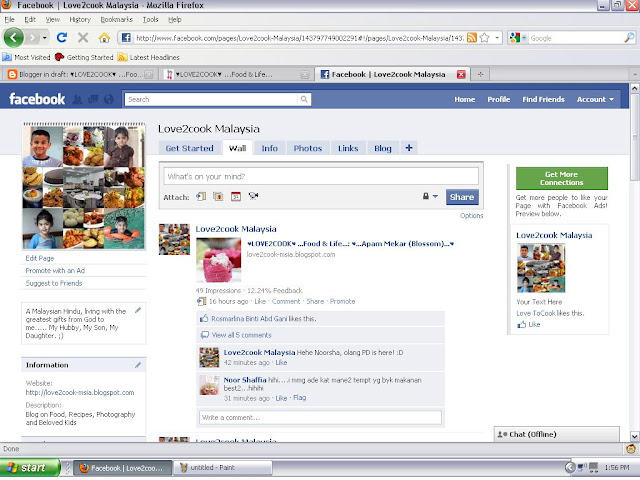Open the Get Started tab
The width and height of the screenshot is (640, 480).
[189, 148]
